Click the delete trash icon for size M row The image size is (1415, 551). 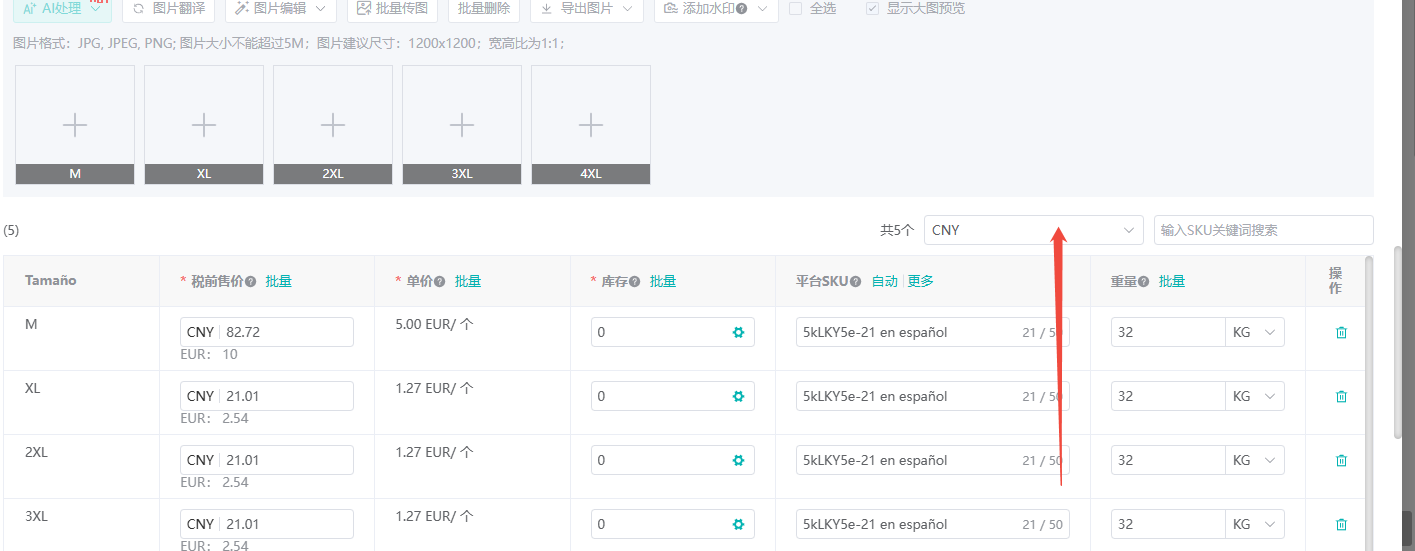tap(1341, 332)
